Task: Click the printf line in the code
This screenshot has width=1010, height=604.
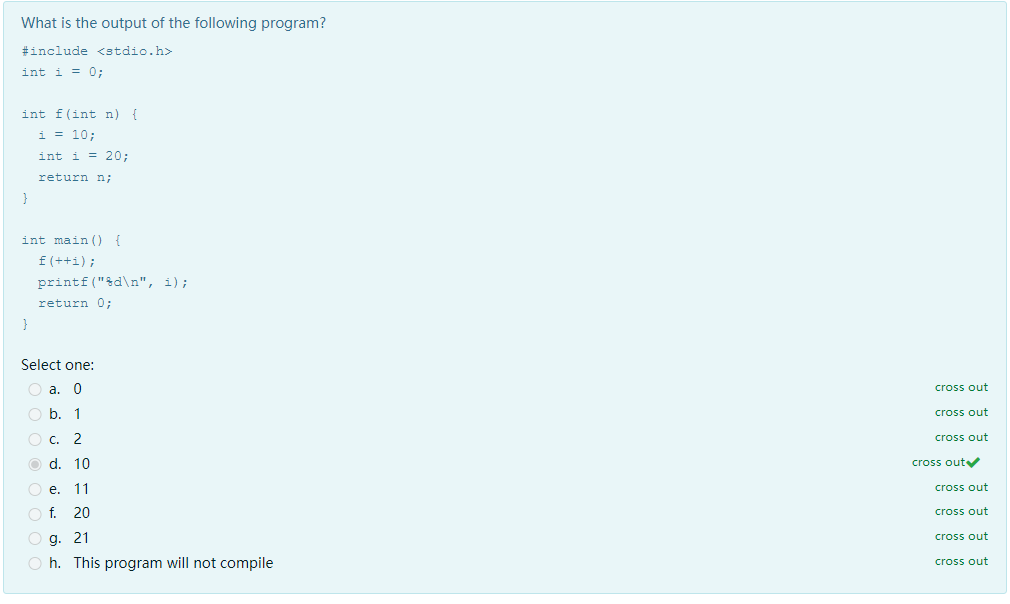Action: (x=113, y=283)
